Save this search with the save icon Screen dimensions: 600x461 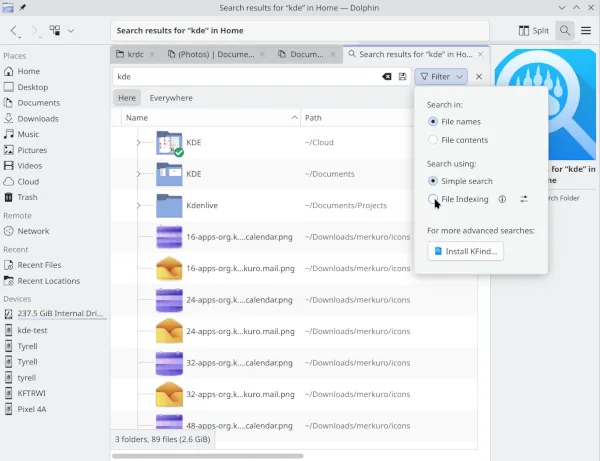tap(402, 77)
